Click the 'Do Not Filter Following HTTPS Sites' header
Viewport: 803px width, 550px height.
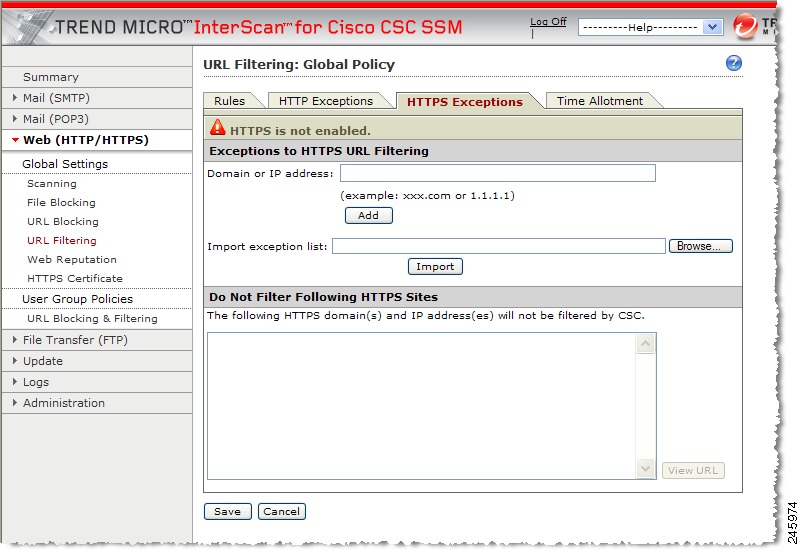(324, 297)
